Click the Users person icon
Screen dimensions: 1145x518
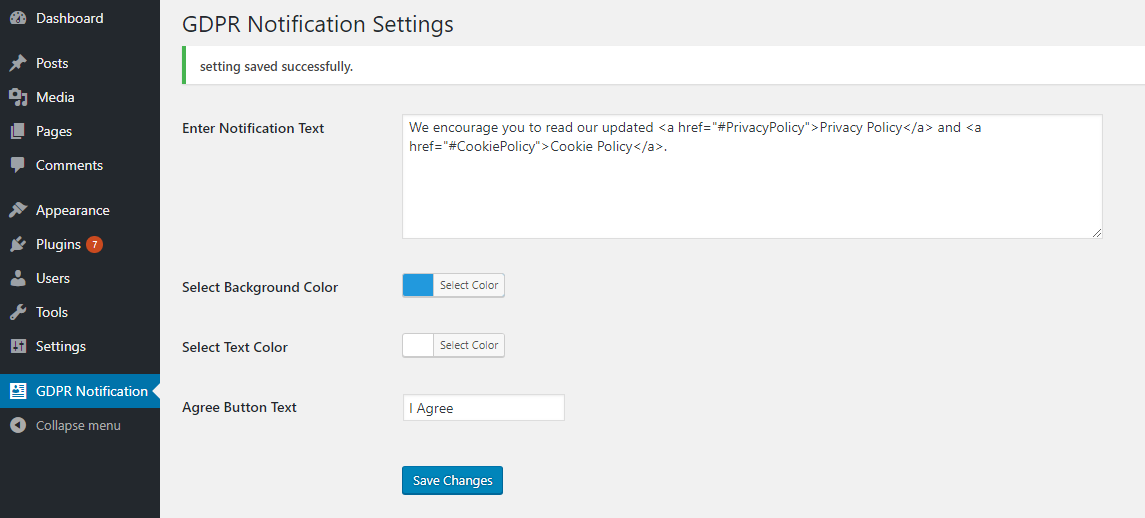tap(18, 278)
